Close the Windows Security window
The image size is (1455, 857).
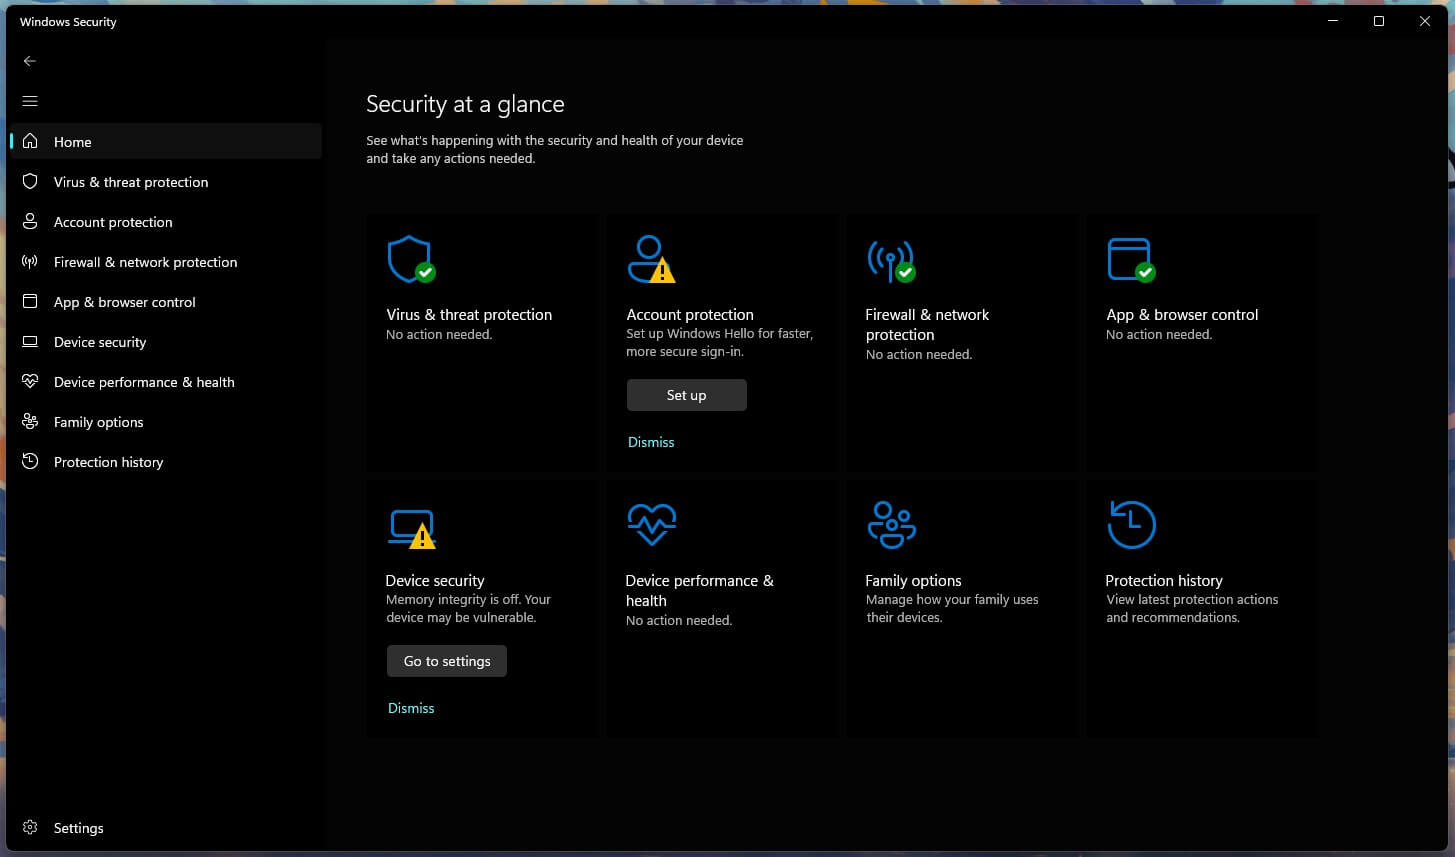coord(1425,21)
